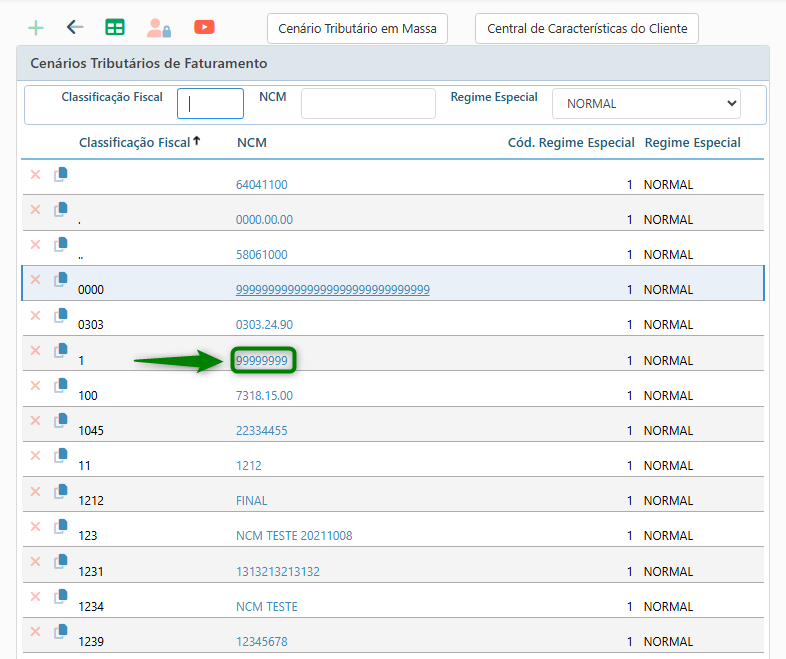
Task: Open the red video tutorial icon
Action: click(x=204, y=28)
